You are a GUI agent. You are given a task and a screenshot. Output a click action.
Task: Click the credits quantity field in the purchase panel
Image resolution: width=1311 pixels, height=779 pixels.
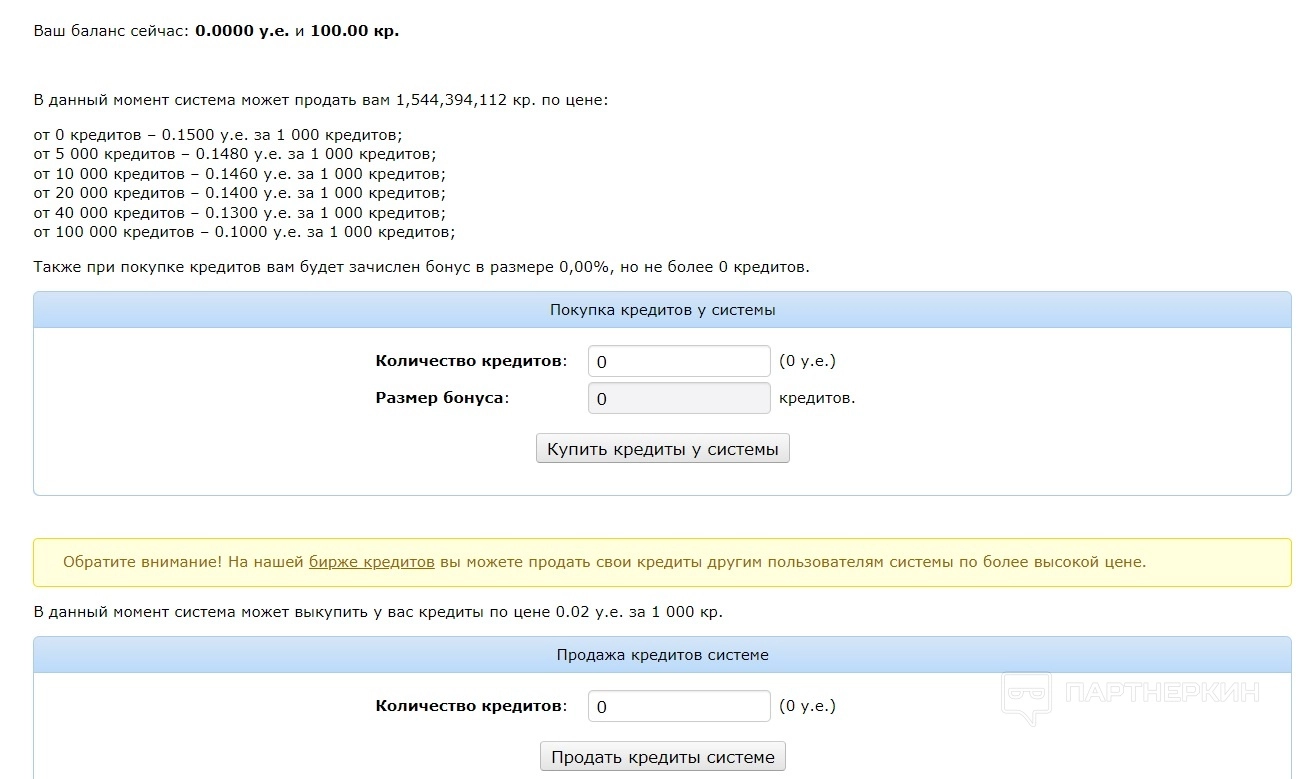[679, 361]
